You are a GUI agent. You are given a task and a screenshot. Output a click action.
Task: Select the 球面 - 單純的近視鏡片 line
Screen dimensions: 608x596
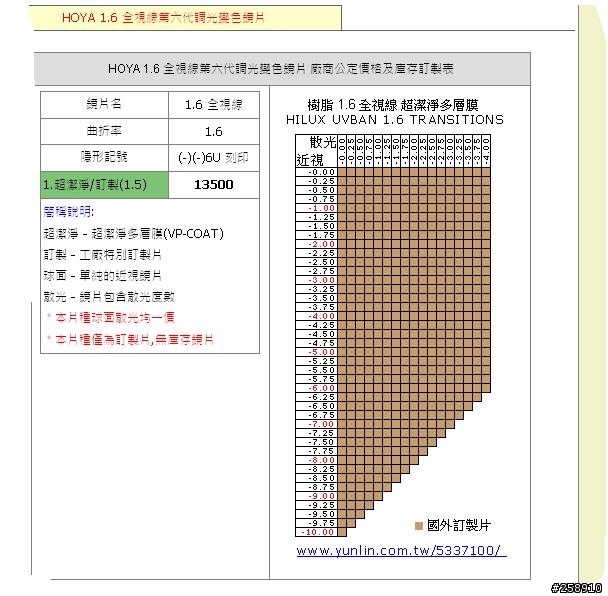[102, 276]
